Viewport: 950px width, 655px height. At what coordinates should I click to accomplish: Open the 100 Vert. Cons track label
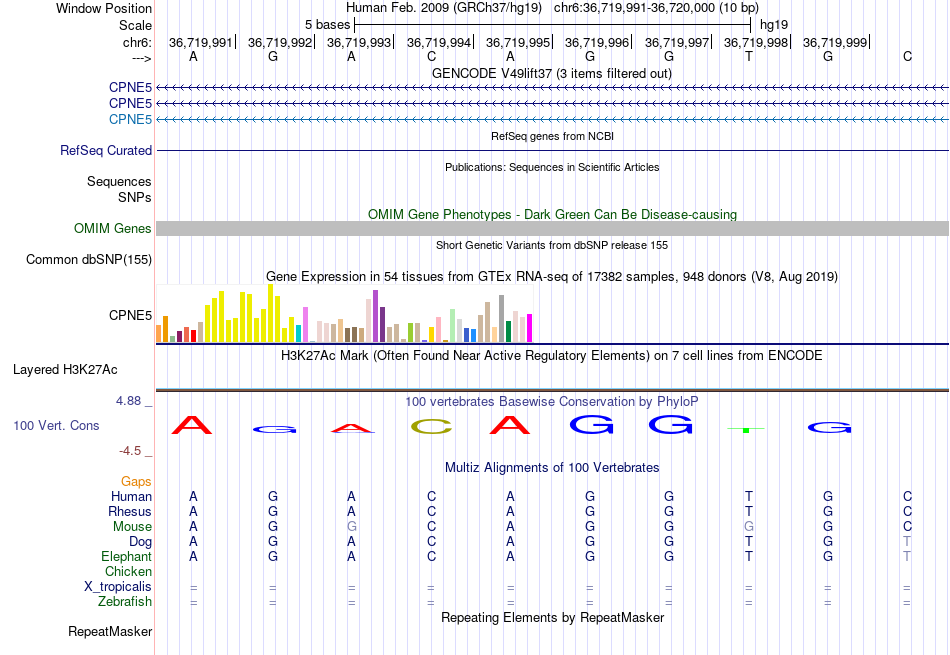56,425
